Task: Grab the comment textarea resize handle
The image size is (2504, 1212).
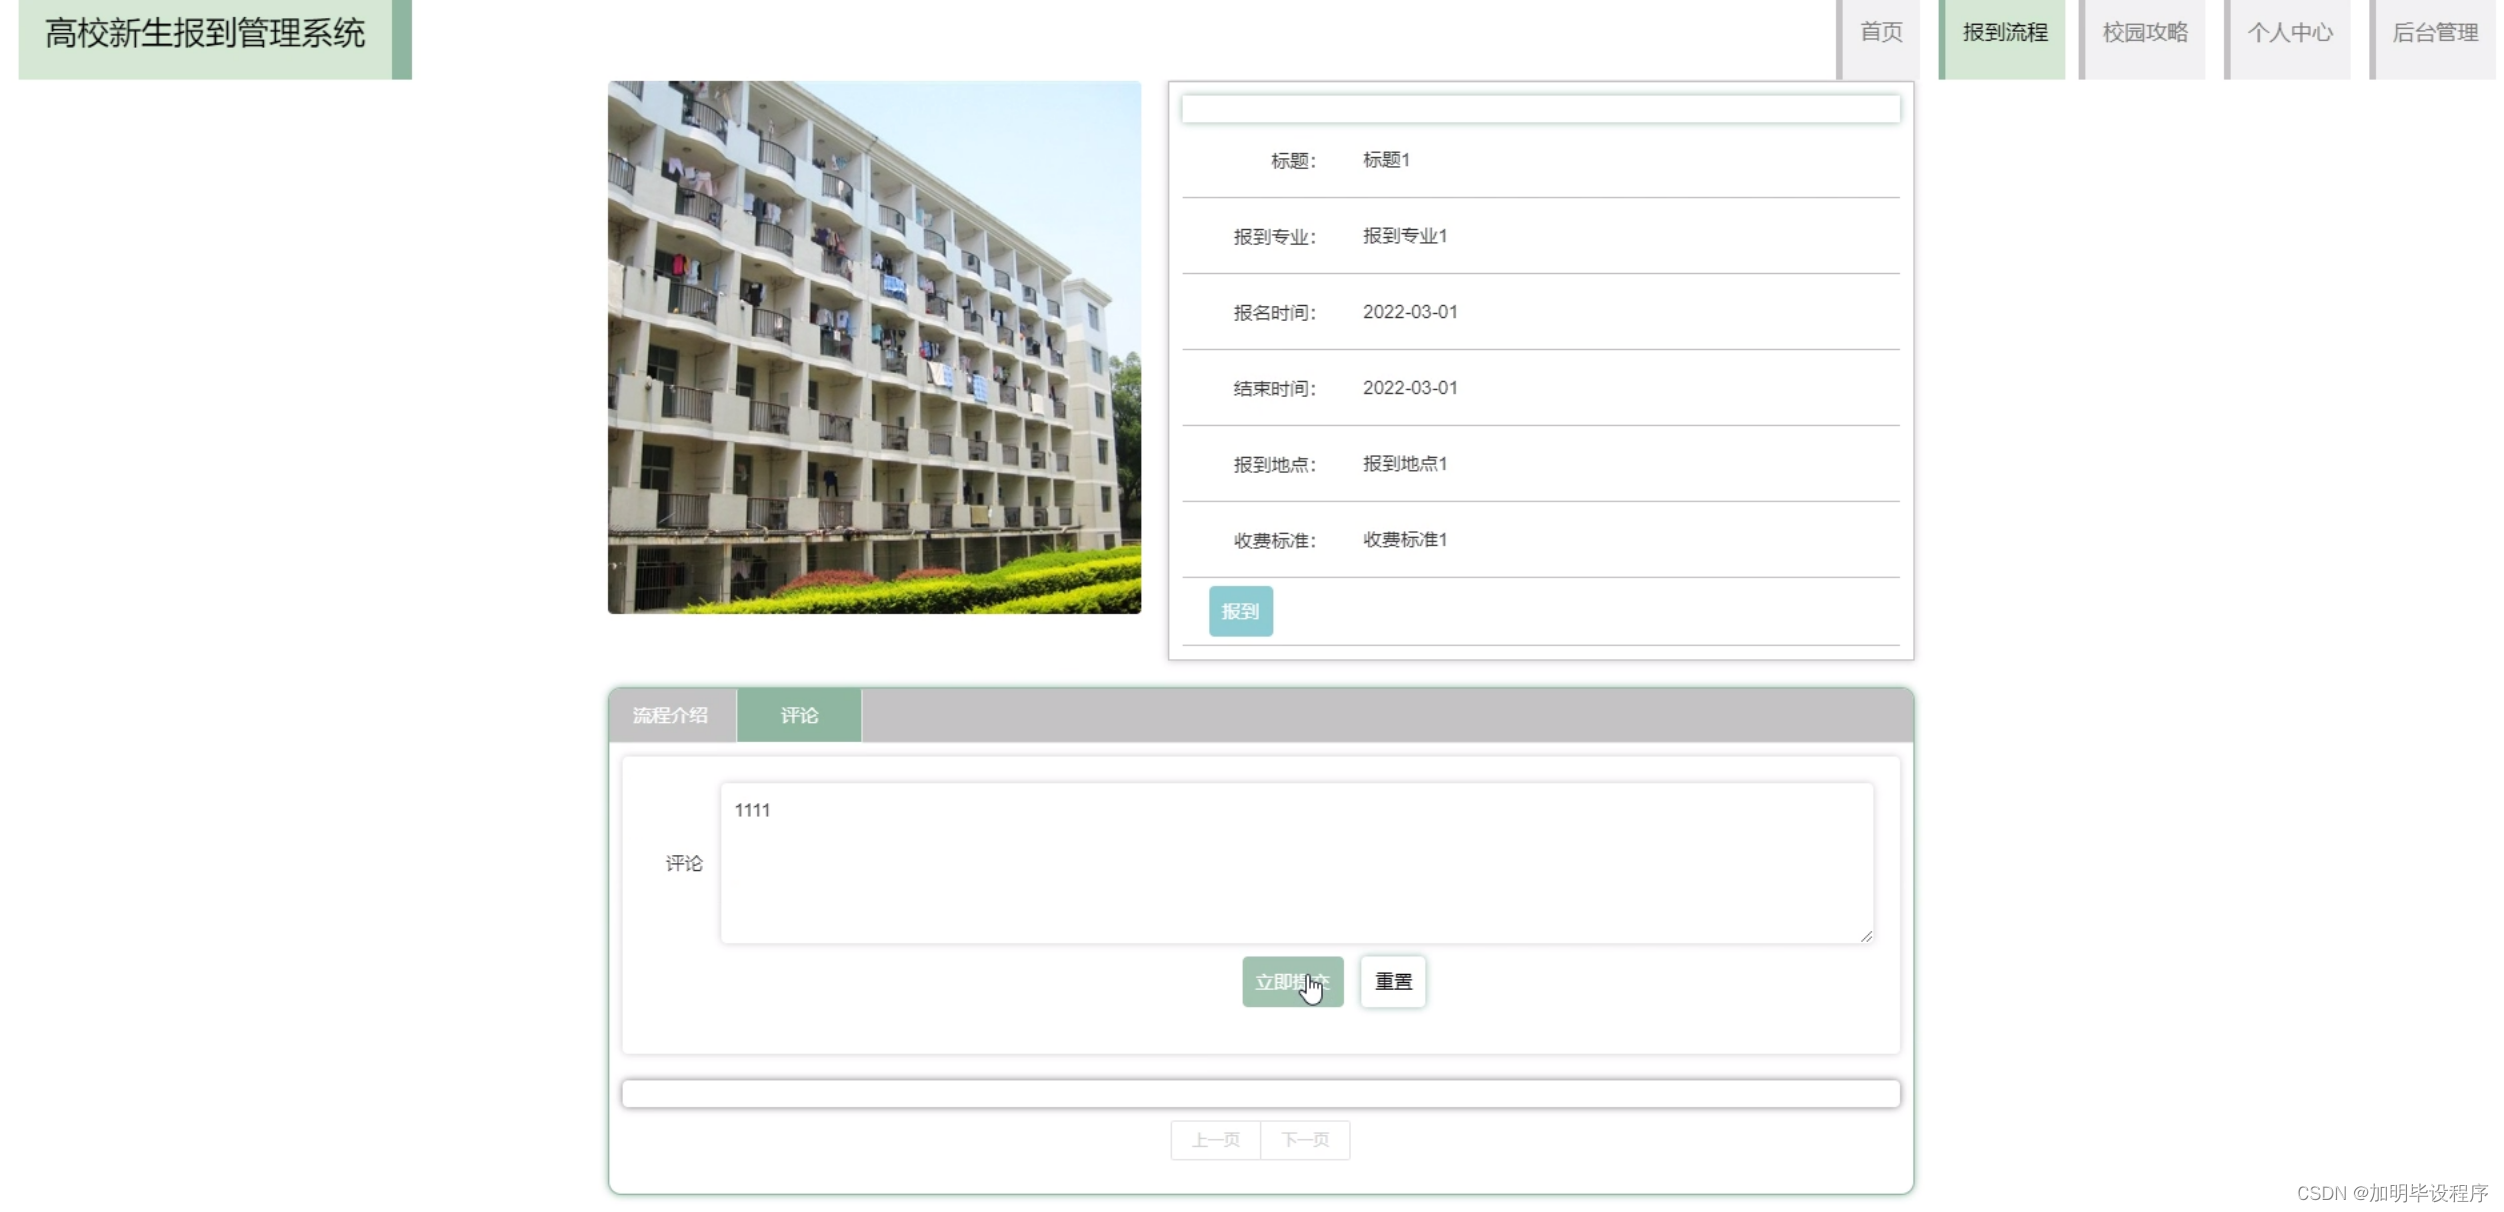Action: (1866, 936)
